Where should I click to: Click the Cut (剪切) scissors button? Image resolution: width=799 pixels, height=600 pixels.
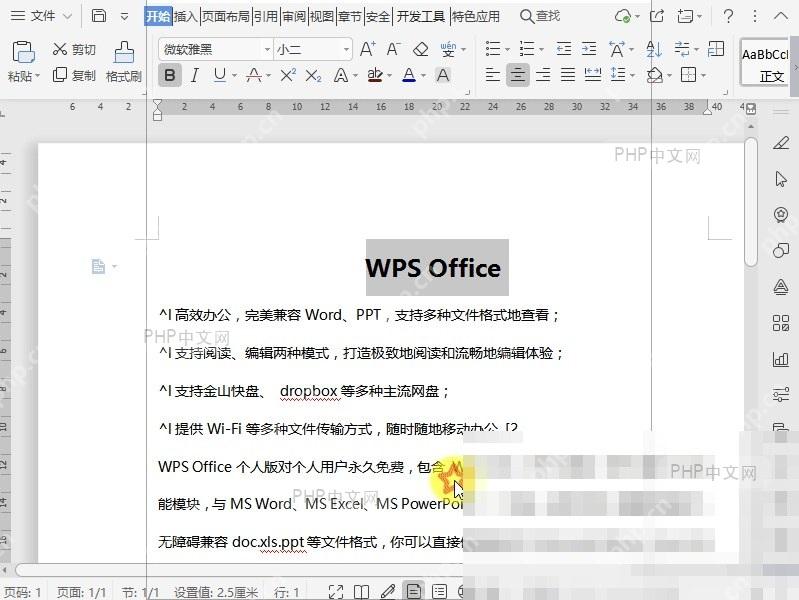pos(74,49)
